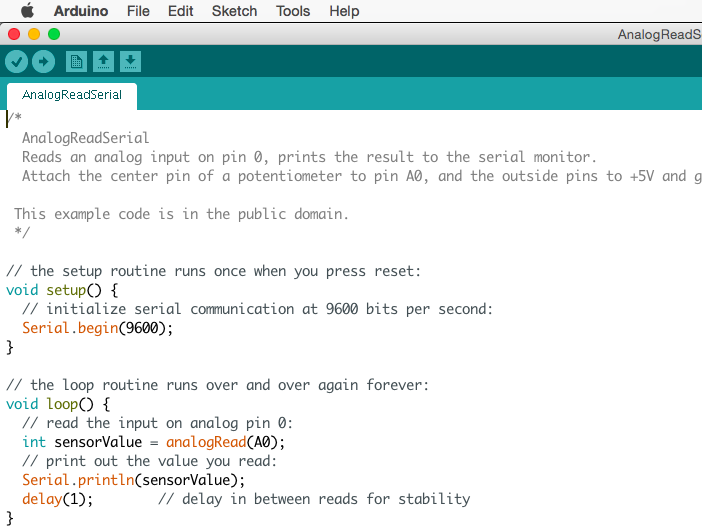Click the 'Serial.println(sensorValue);' line
Image resolution: width=702 pixels, height=532 pixels.
(134, 481)
